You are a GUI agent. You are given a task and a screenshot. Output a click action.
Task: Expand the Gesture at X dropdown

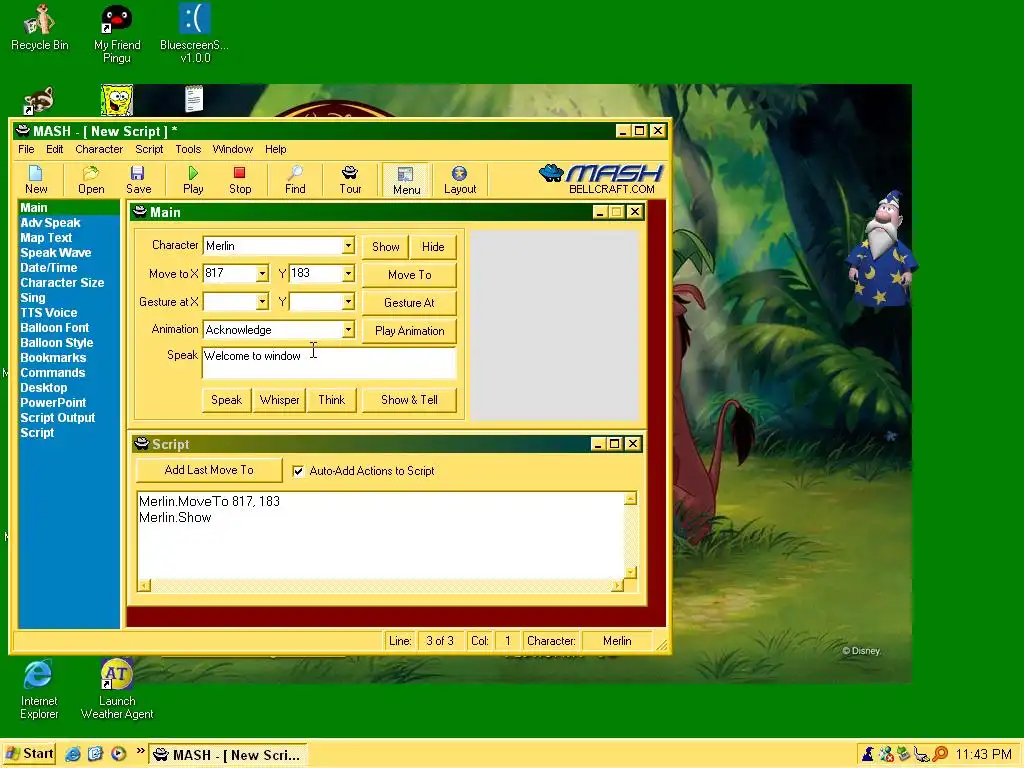(262, 302)
